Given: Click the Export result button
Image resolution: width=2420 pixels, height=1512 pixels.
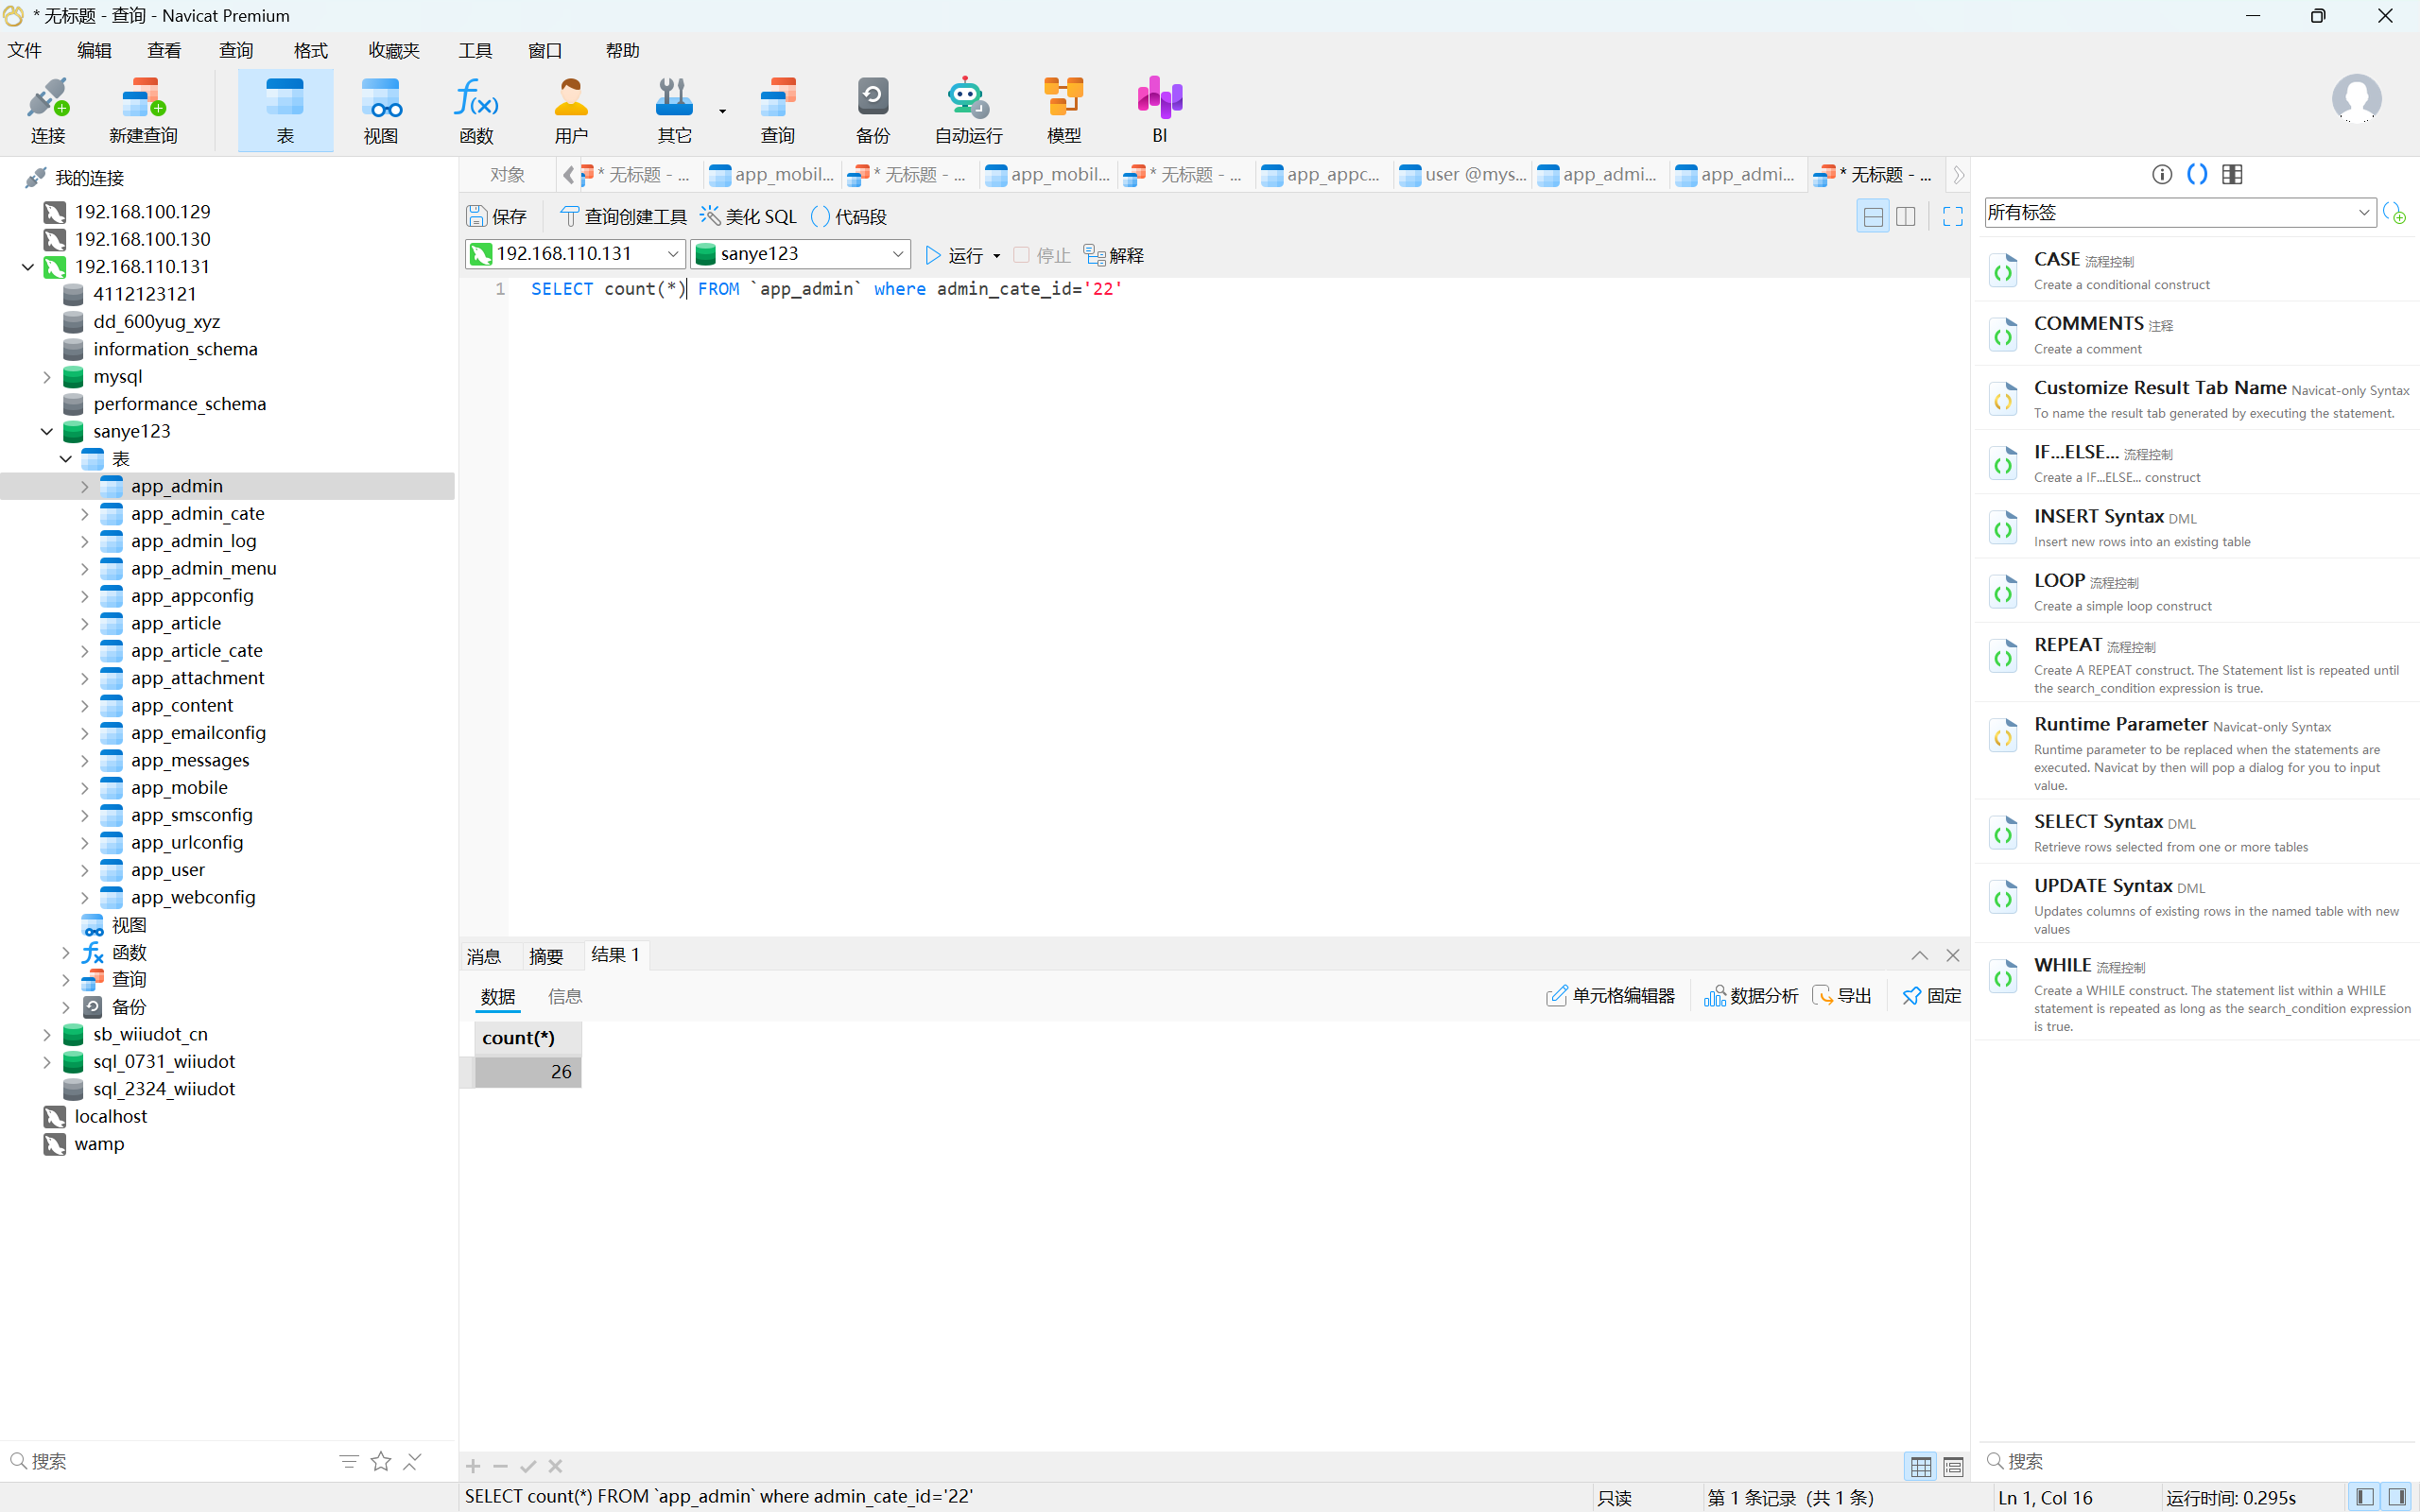Looking at the screenshot, I should [x=1841, y=996].
